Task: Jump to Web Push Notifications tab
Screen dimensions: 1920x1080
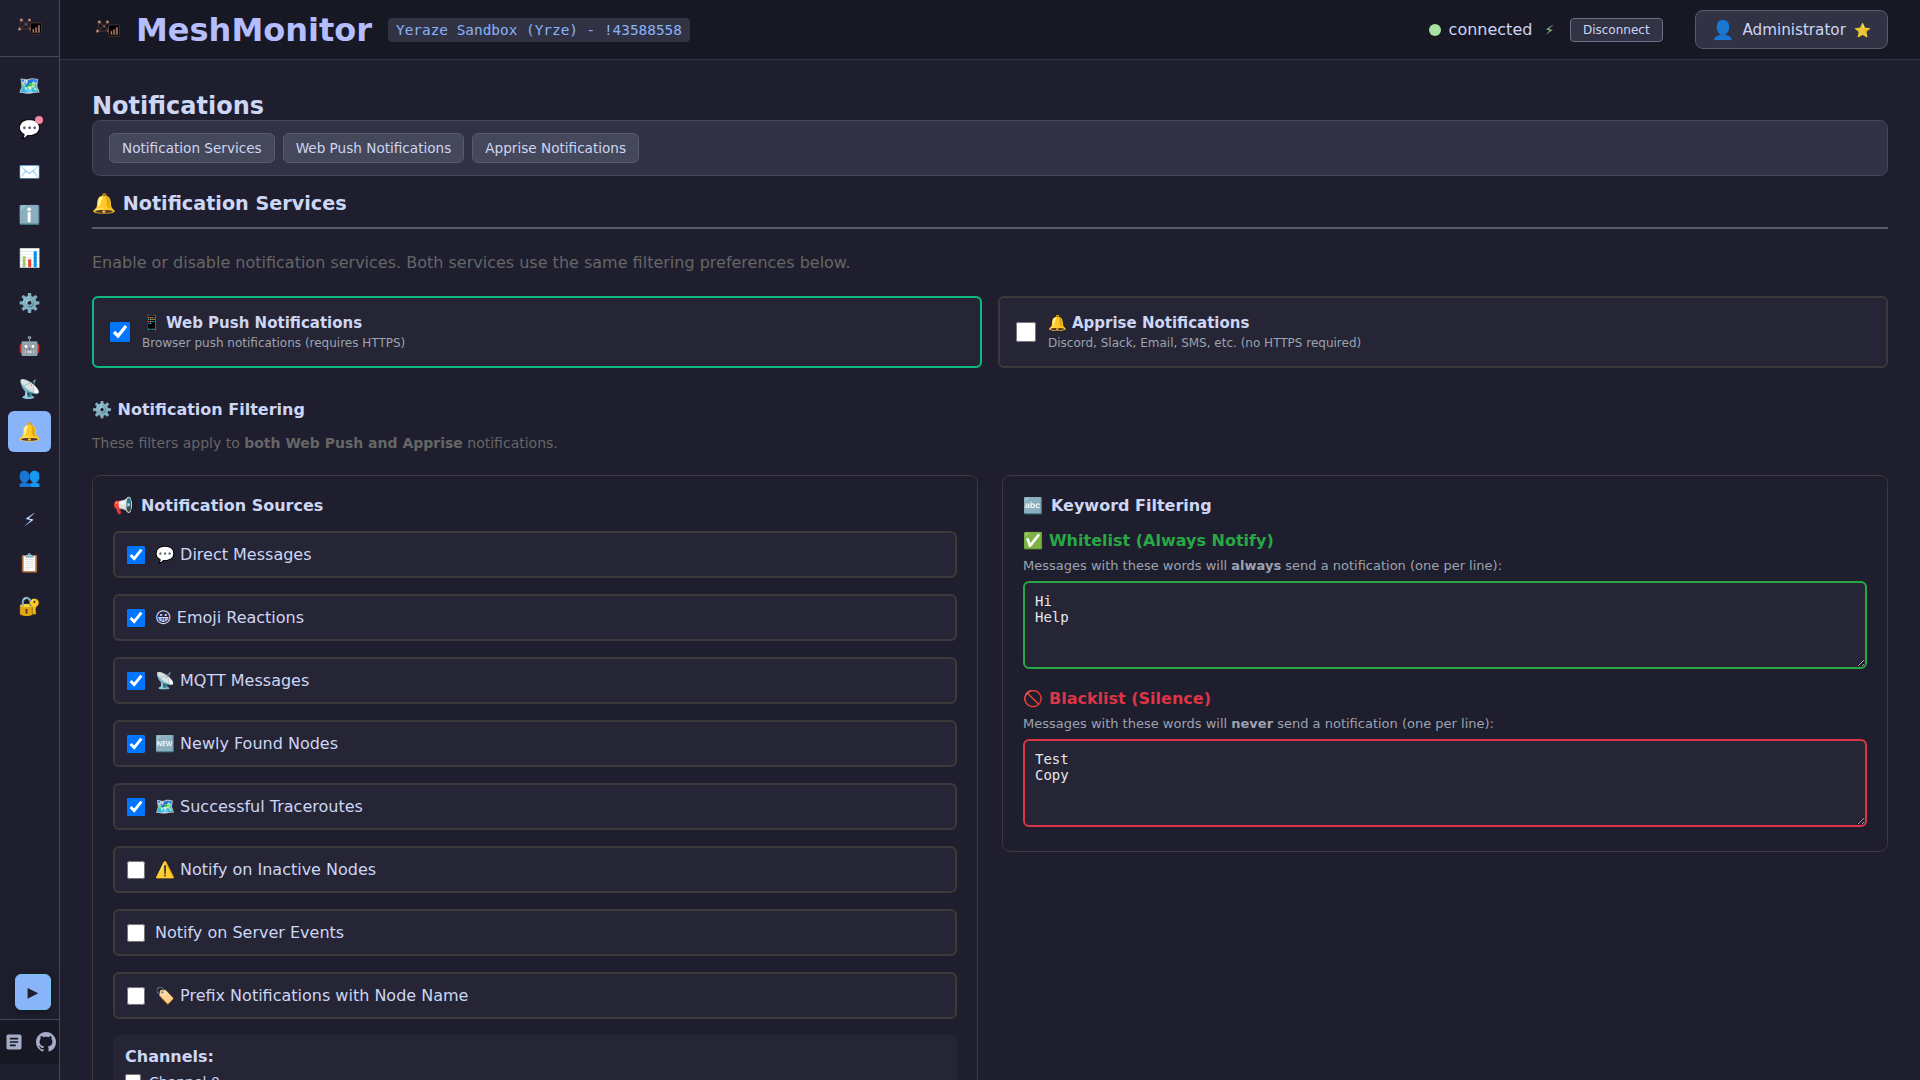Action: tap(373, 148)
